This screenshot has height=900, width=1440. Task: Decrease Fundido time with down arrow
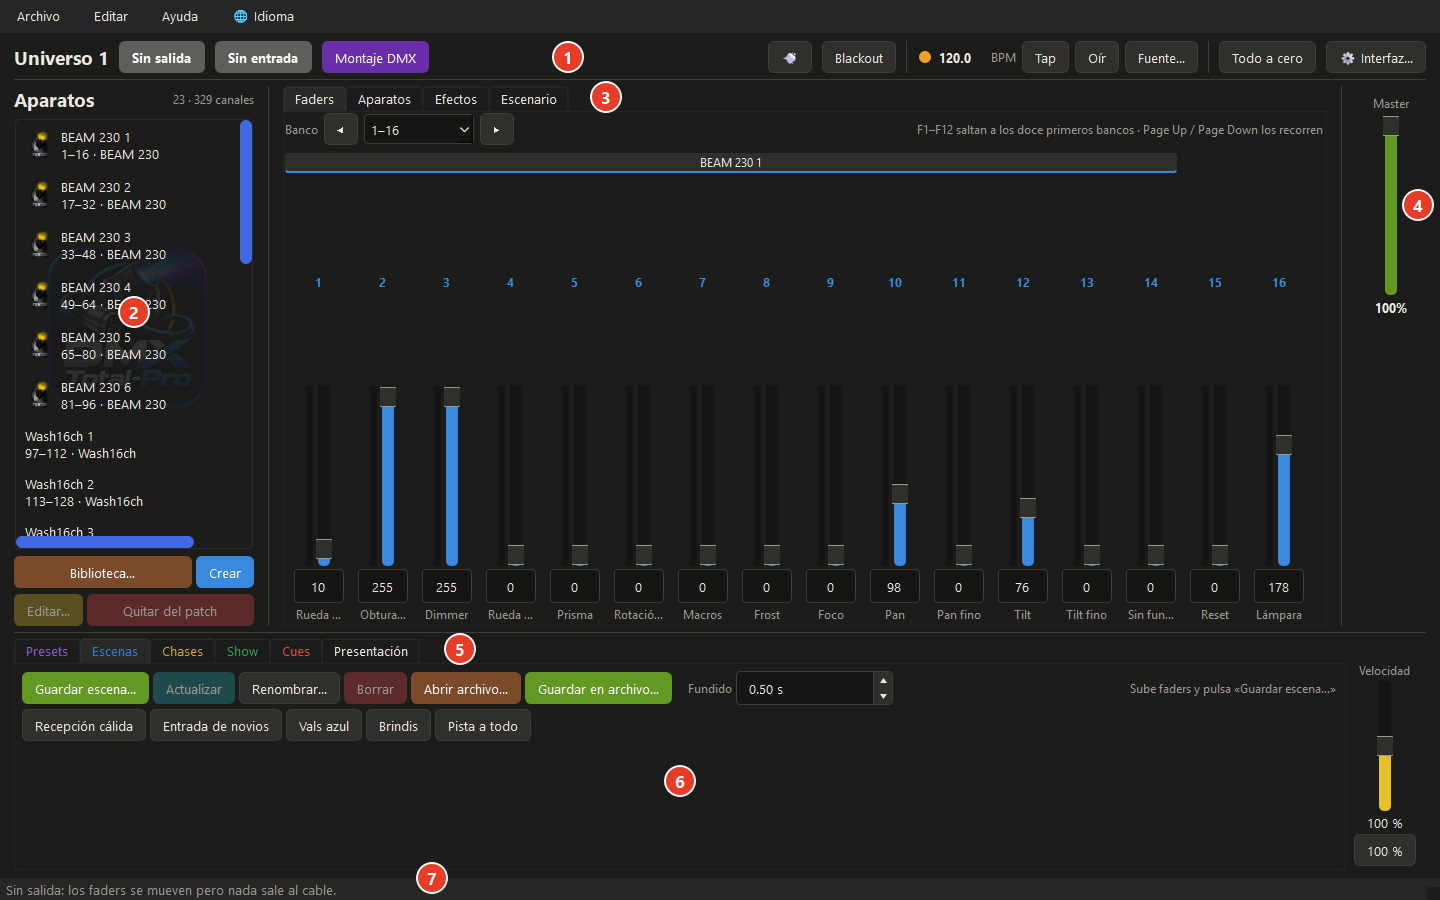click(x=883, y=696)
